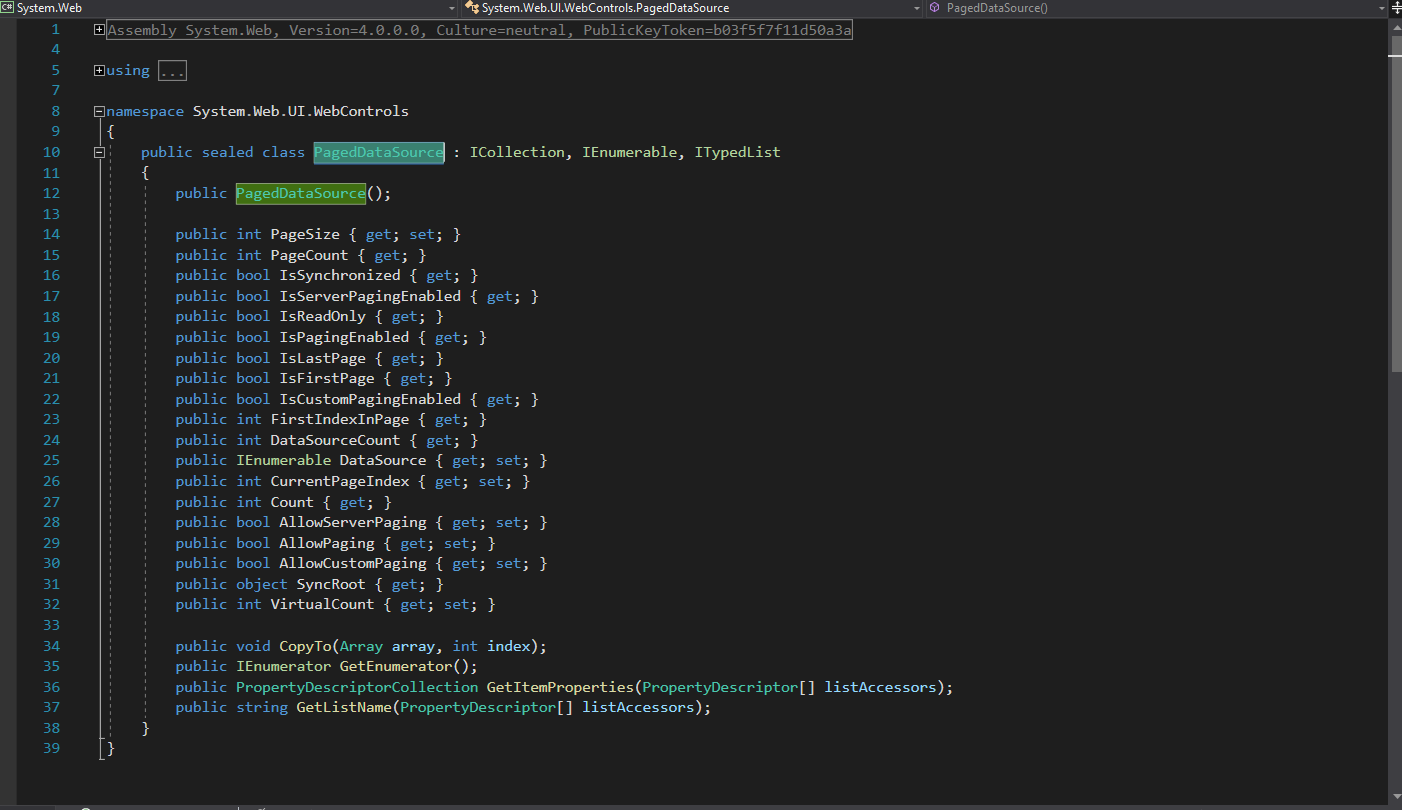The image size is (1402, 810).
Task: Click the AllowCustomPaging property name
Action: [353, 563]
